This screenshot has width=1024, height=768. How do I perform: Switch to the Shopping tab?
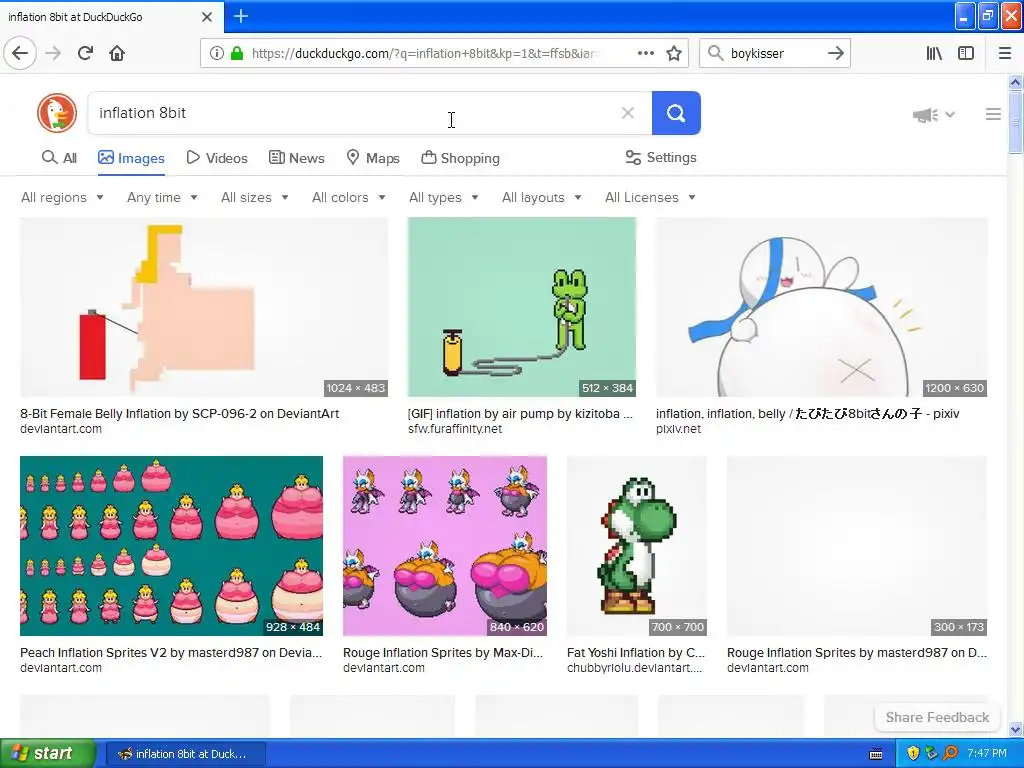pos(460,158)
